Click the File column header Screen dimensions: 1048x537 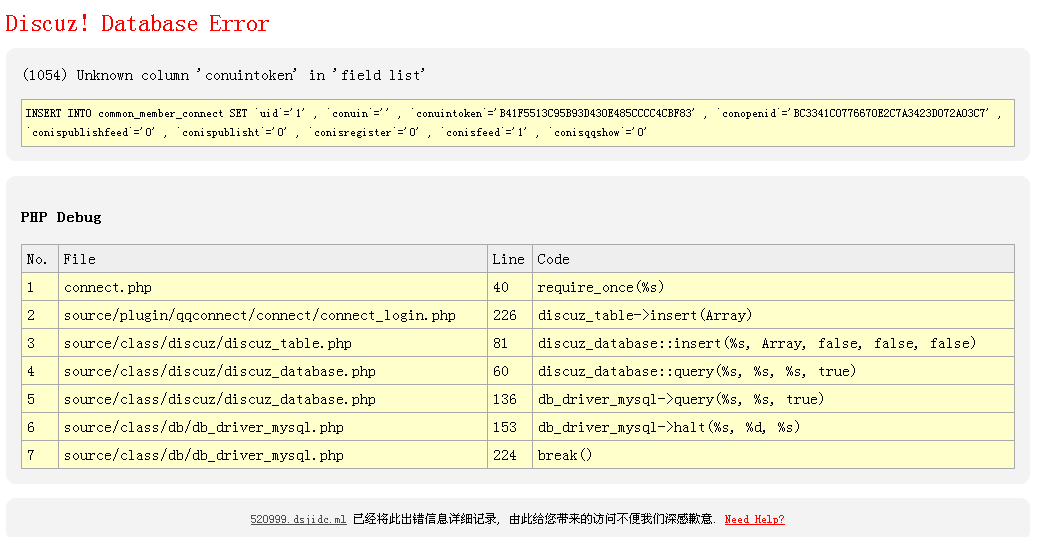[x=80, y=259]
